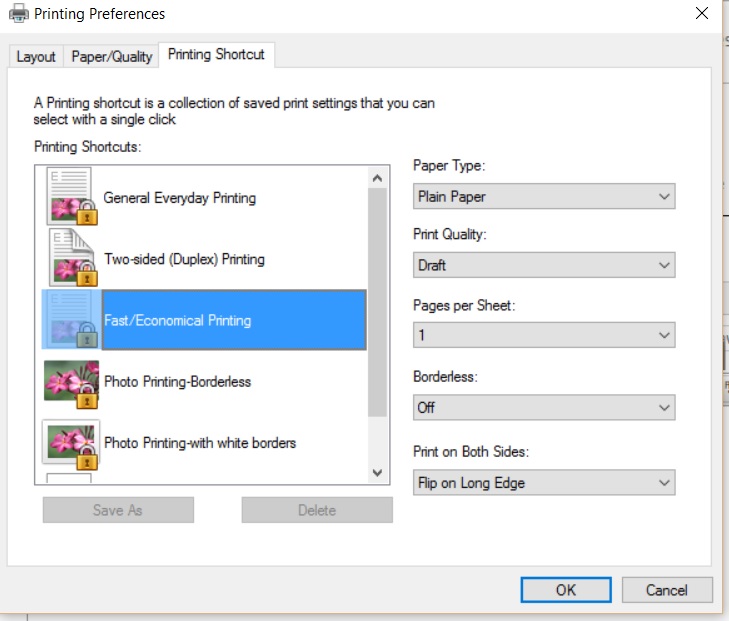Select Photo Printing-with white borders text
729x621 pixels.
coord(200,443)
